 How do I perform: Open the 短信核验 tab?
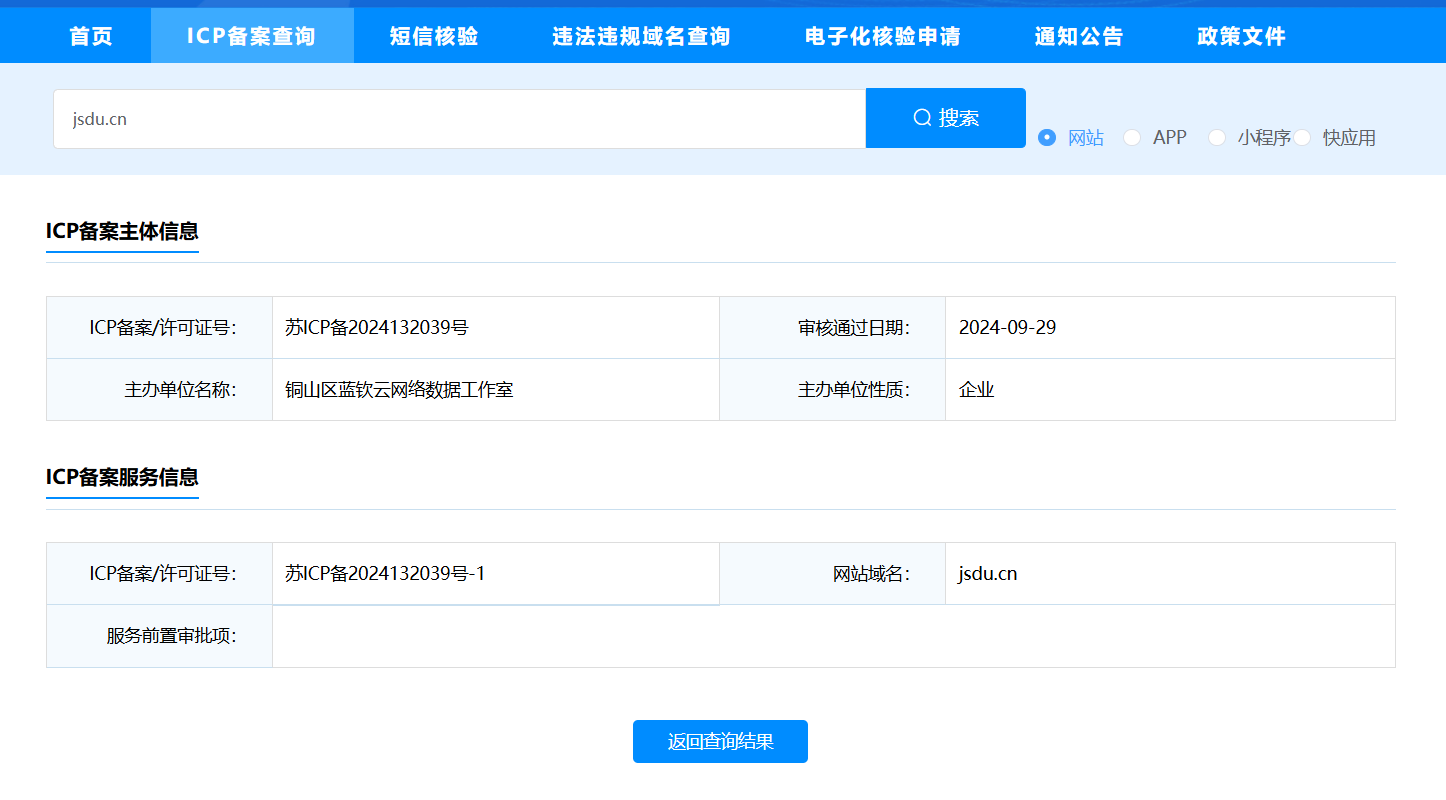coord(434,36)
